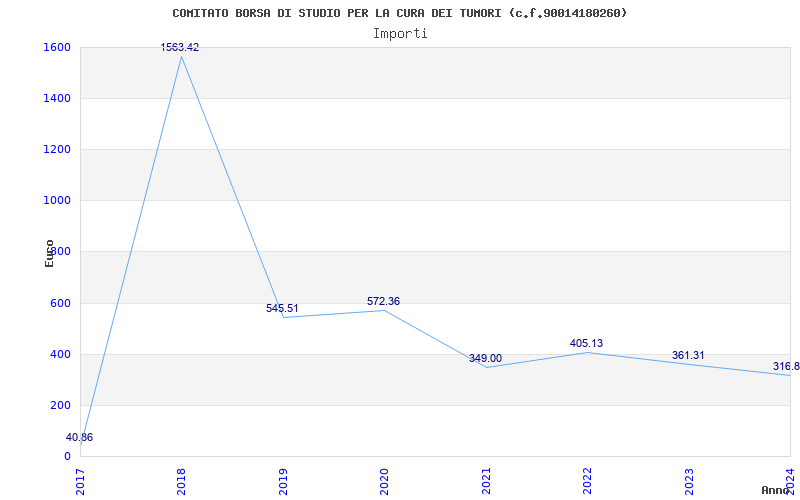Screen dimensions: 800x500
Task: Click the 600 y-axis tick label
Action: point(59,303)
